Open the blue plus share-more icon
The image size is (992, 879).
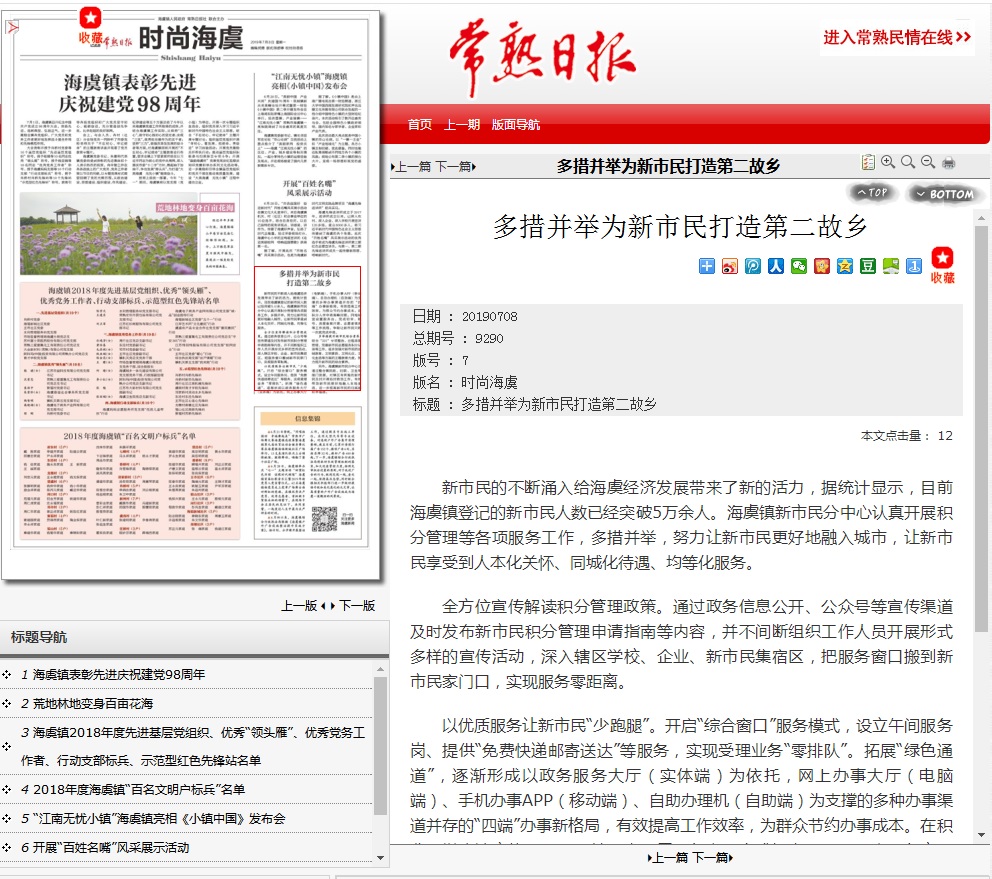tap(707, 266)
